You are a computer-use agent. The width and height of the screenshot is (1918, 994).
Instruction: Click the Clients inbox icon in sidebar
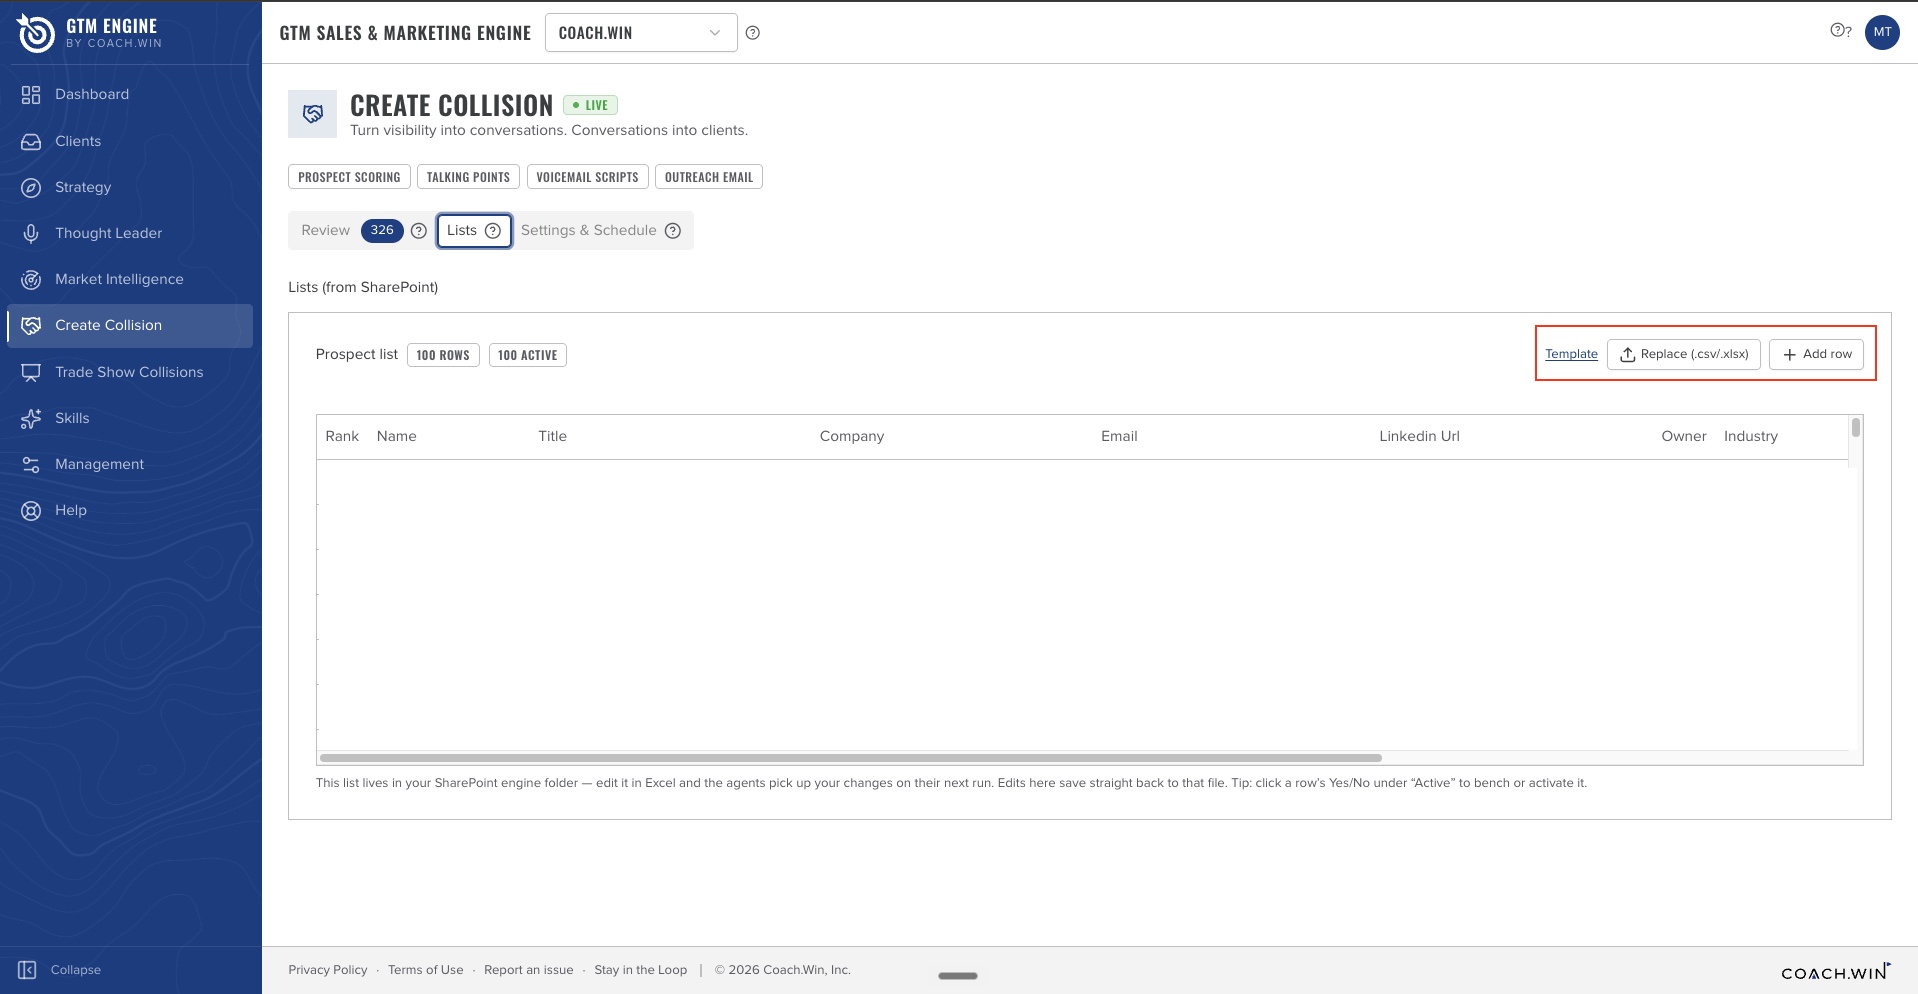click(31, 142)
